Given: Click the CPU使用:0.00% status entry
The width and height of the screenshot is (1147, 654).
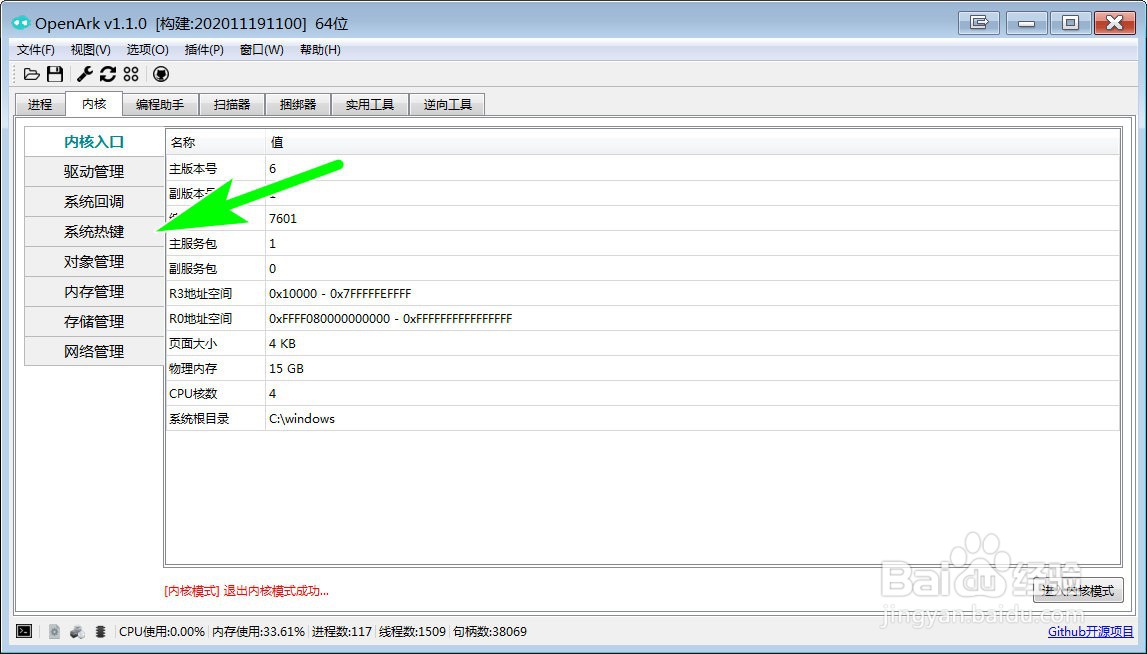Looking at the screenshot, I should point(162,631).
